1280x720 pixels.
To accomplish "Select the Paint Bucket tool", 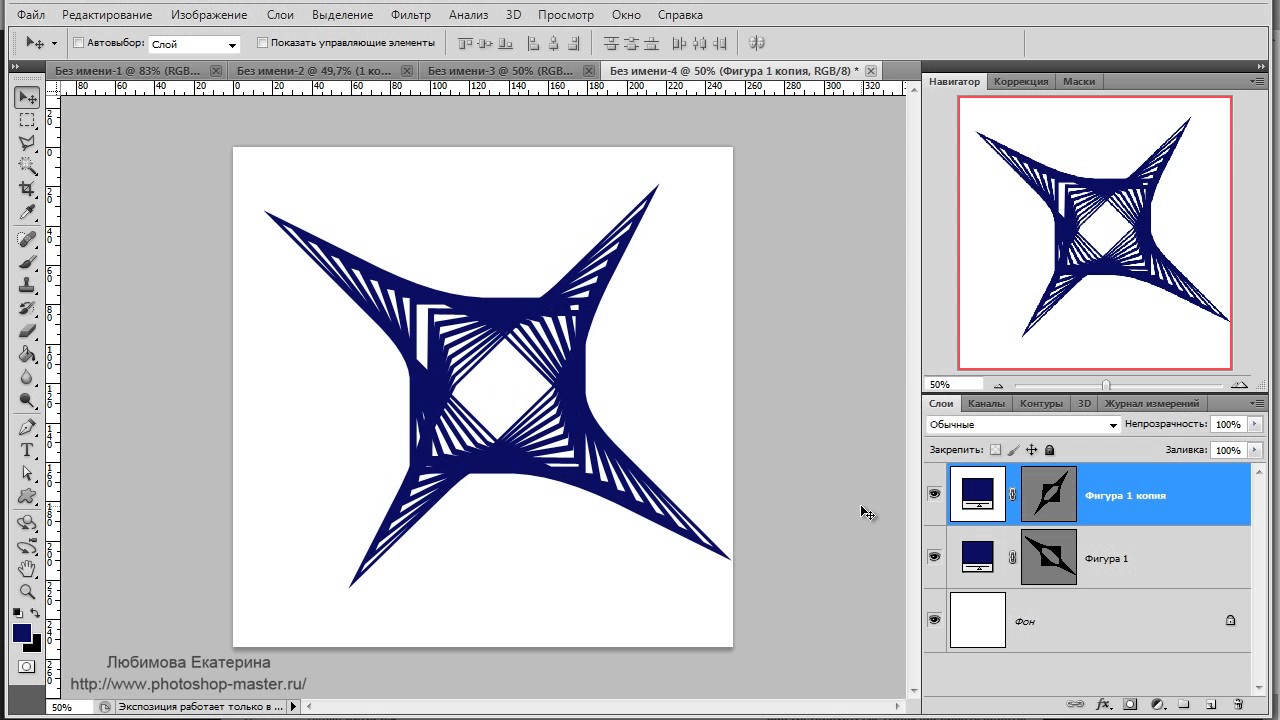I will tap(27, 354).
